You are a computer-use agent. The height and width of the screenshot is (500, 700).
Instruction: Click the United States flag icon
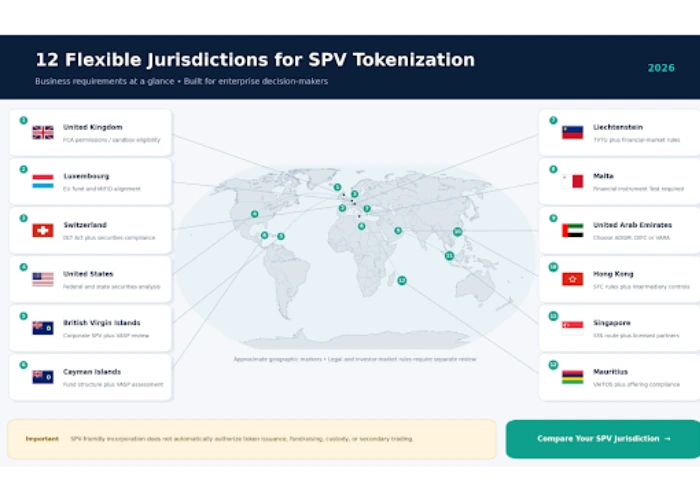click(x=43, y=279)
